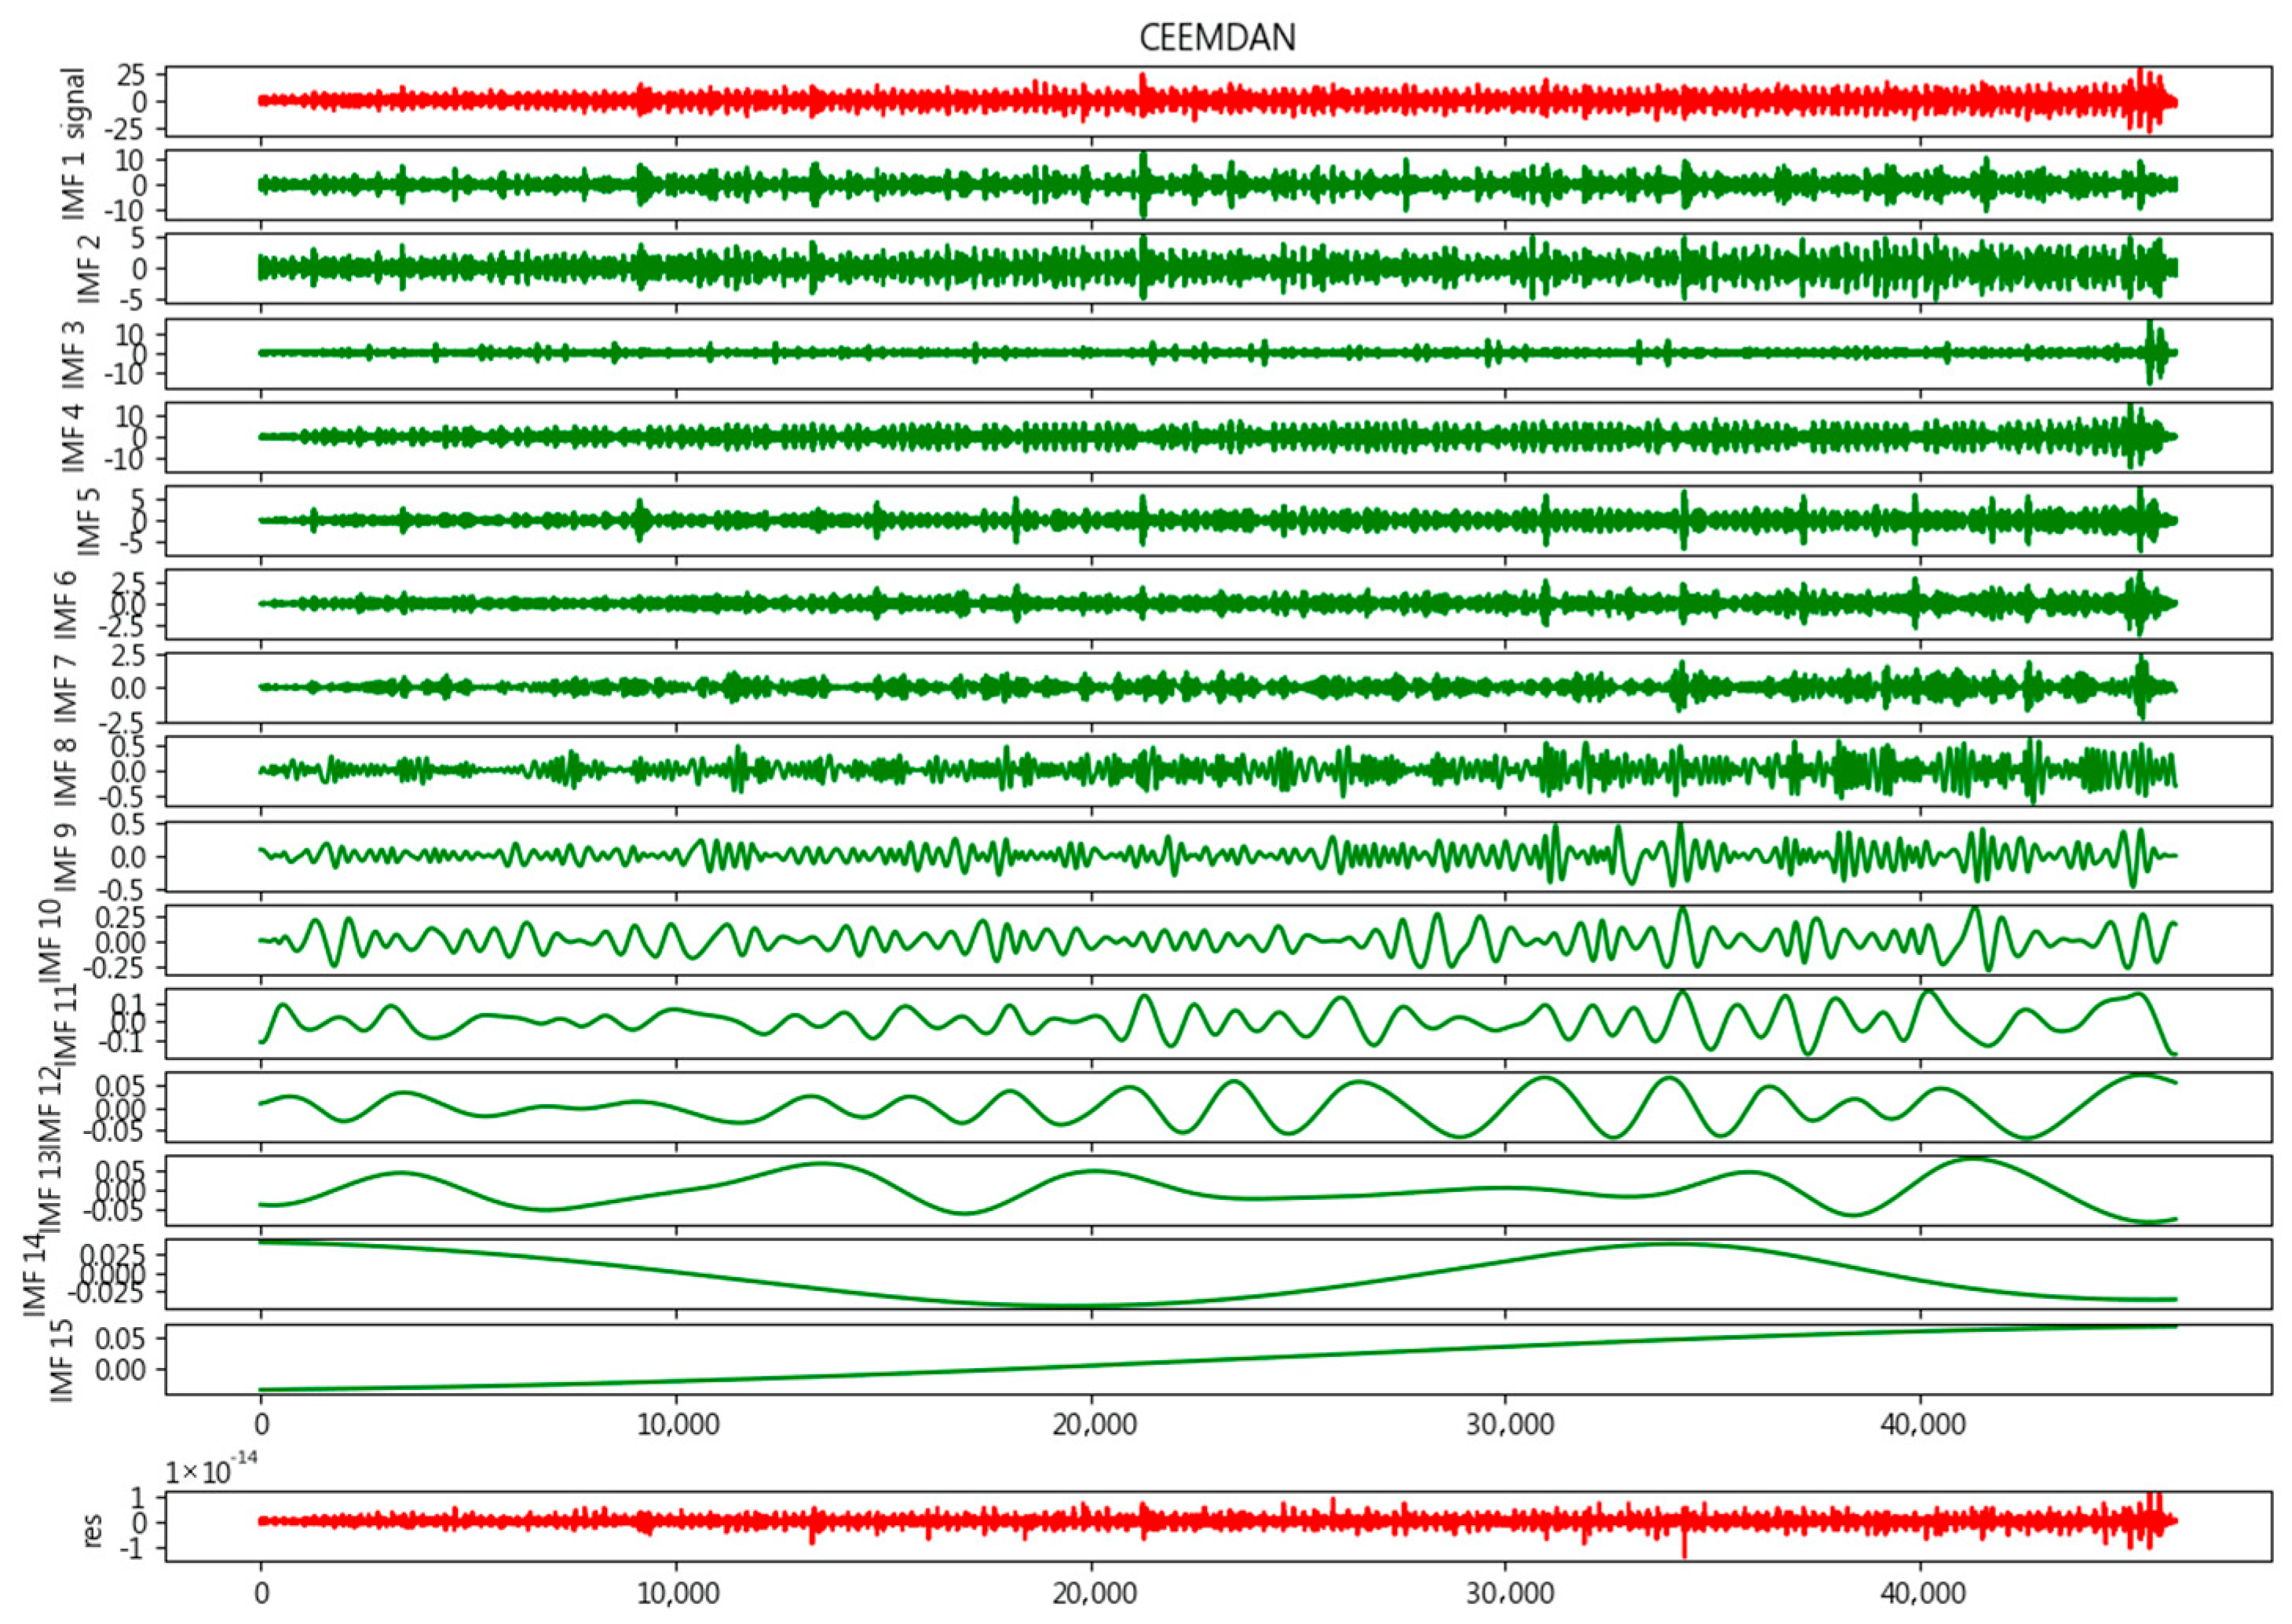Click the bottom 40,000 x-axis tick label
The height and width of the screenshot is (1624, 2292).
tap(1923, 1592)
